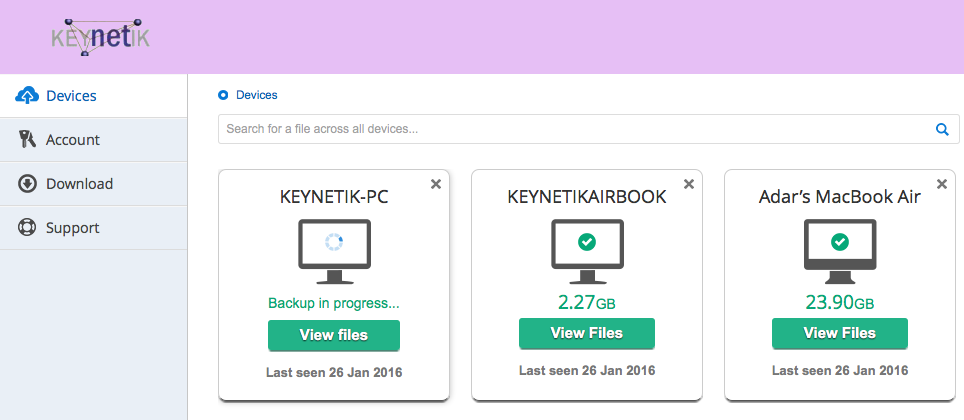The image size is (964, 420).
Task: Click the "Backup in progress..." status
Action: tap(334, 303)
